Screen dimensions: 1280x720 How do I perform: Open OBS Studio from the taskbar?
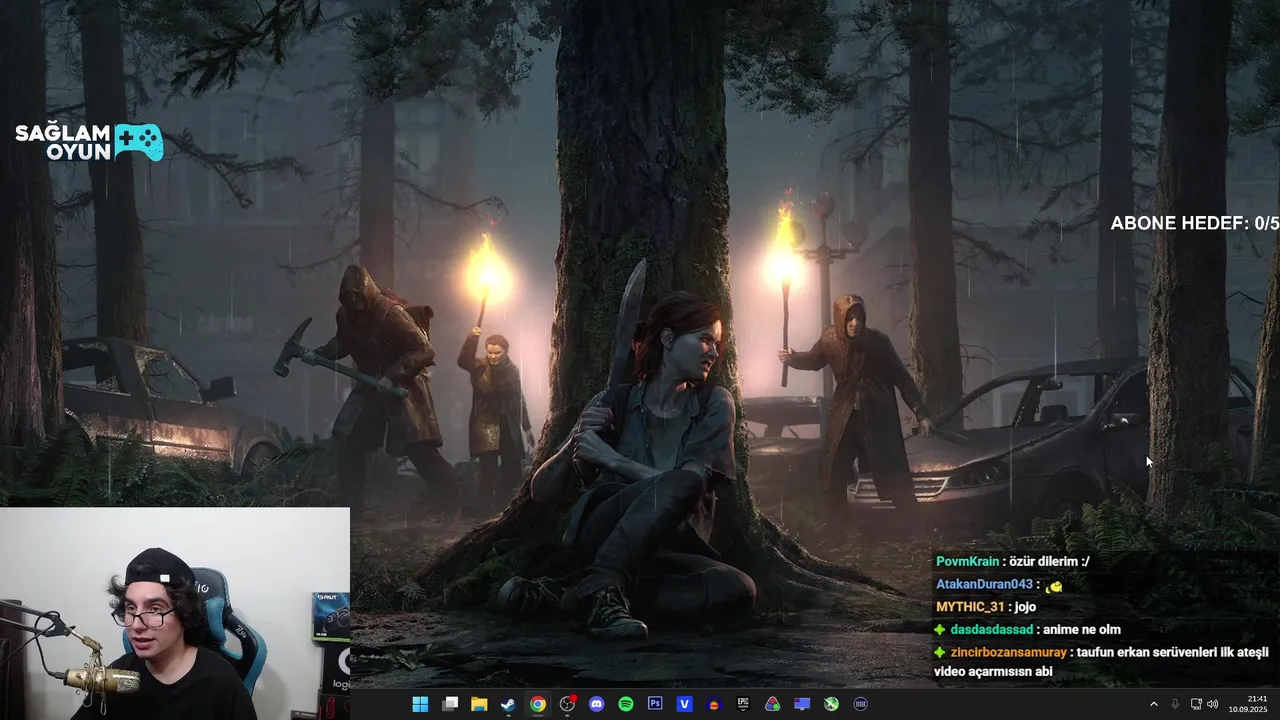pos(568,704)
